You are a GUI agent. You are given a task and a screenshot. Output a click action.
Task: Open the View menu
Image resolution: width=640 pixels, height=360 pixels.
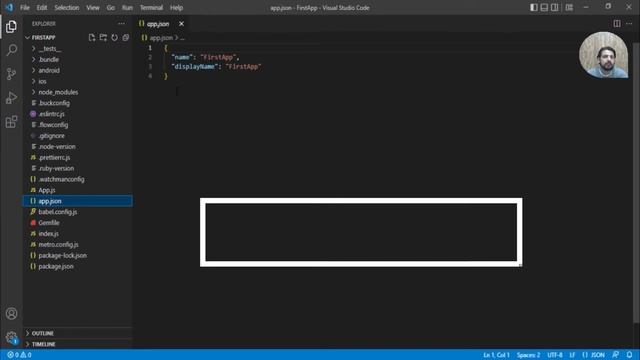[93, 7]
